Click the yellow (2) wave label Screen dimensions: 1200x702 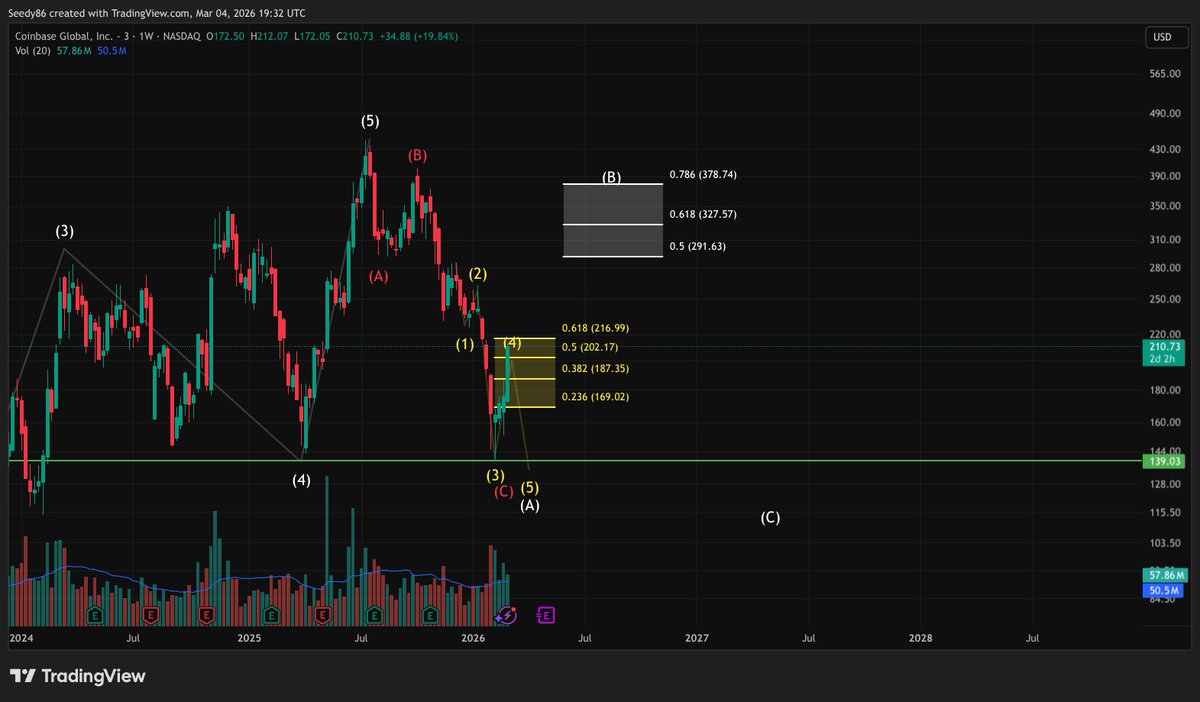pyautogui.click(x=478, y=274)
